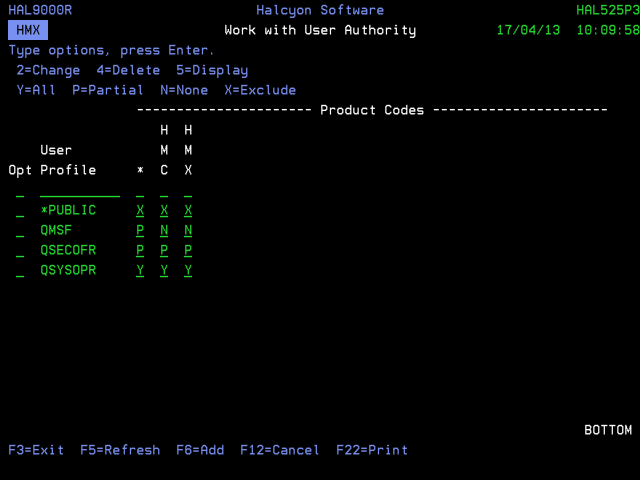Select QMSF's asterisk column value P

click(140, 231)
